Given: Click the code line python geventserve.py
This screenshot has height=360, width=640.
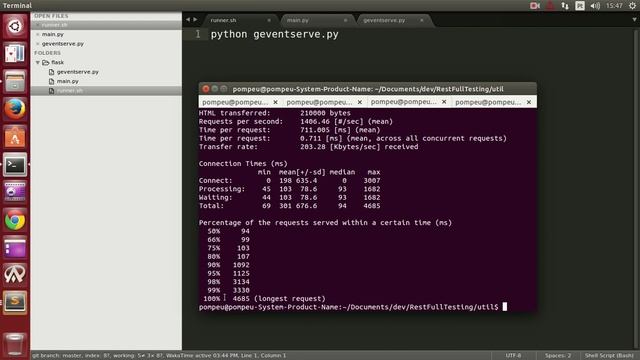Looking at the screenshot, I should coord(274,34).
